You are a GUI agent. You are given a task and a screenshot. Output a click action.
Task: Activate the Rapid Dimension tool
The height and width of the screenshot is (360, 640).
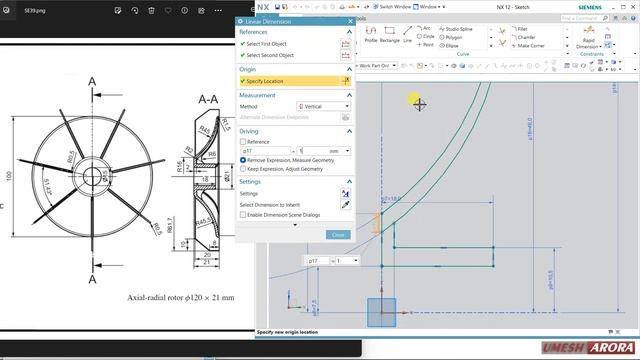(x=589, y=36)
